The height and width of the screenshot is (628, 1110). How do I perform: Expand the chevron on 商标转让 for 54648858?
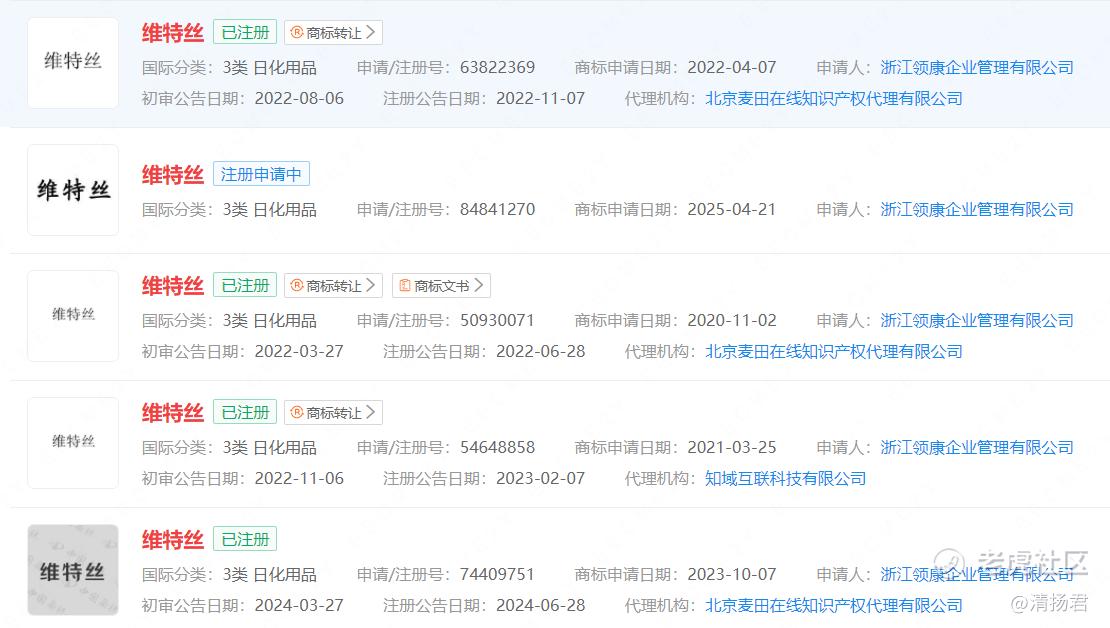coord(371,412)
